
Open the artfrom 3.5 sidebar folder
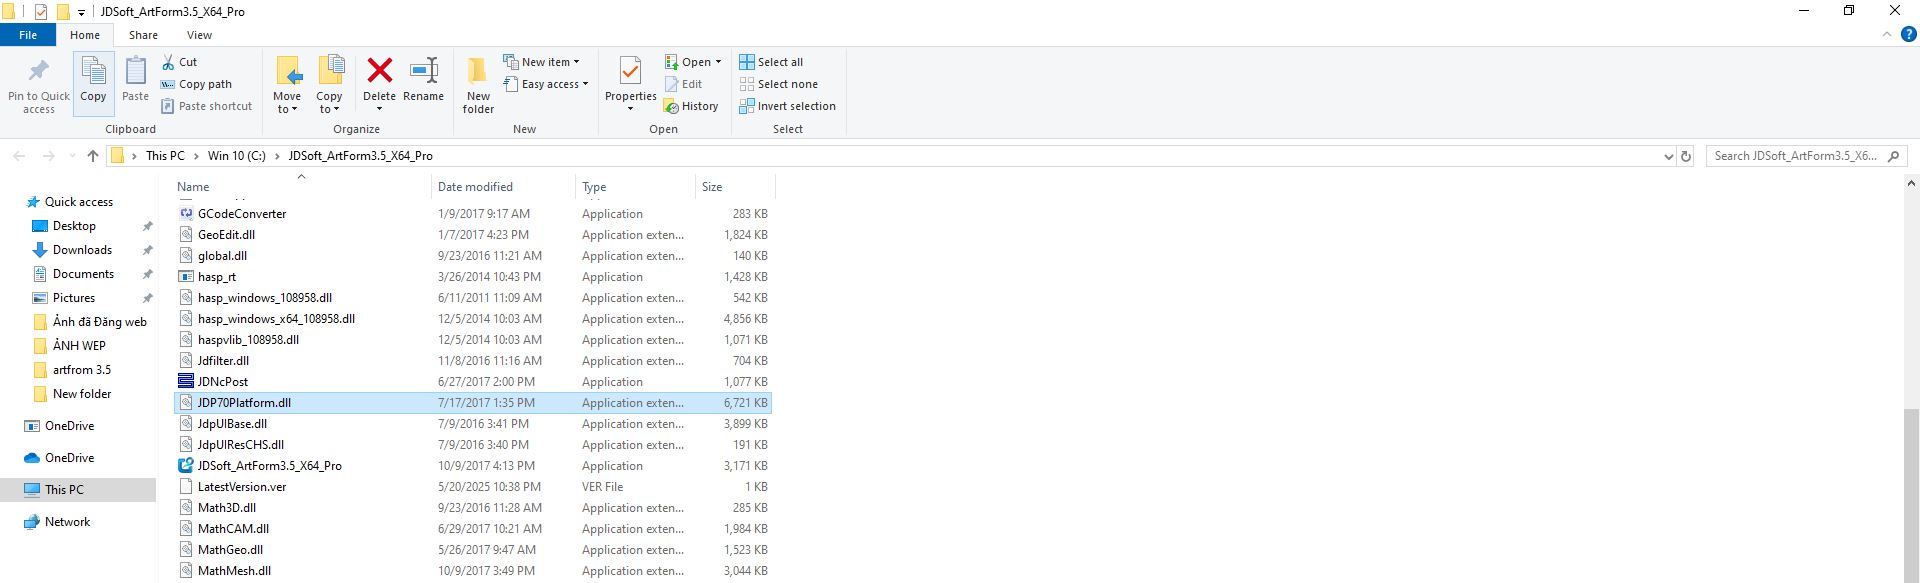tap(82, 370)
